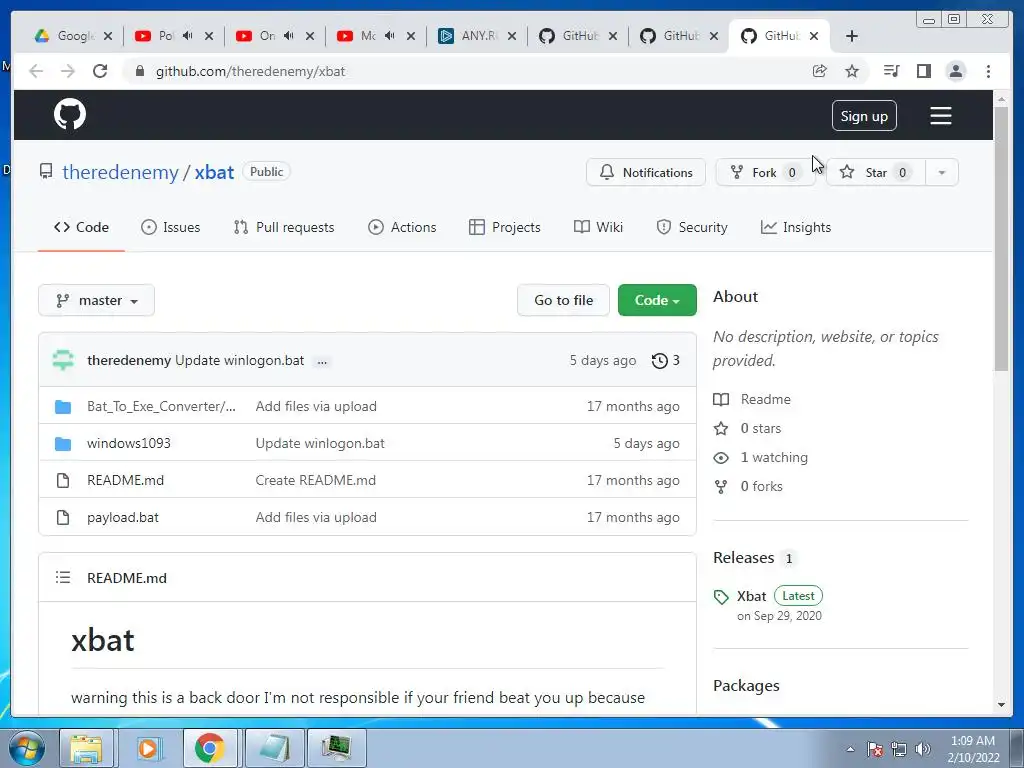Viewport: 1024px width, 768px height.
Task: Open the Chrome side panel icon
Action: [923, 71]
